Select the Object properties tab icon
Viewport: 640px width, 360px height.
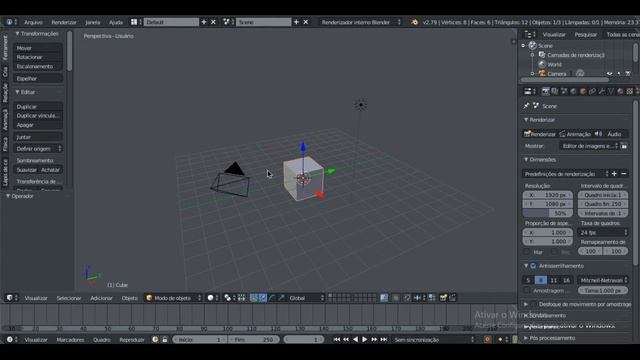click(583, 91)
